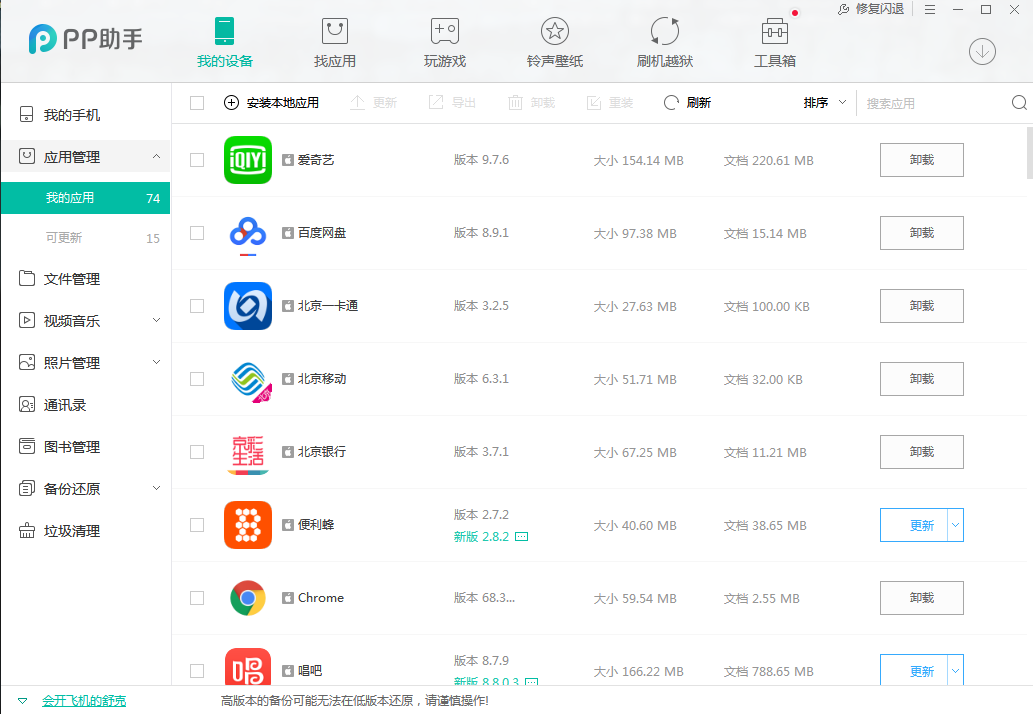1033x714 pixels.
Task: Check the 便利蜂 row checkbox
Action: pos(196,525)
